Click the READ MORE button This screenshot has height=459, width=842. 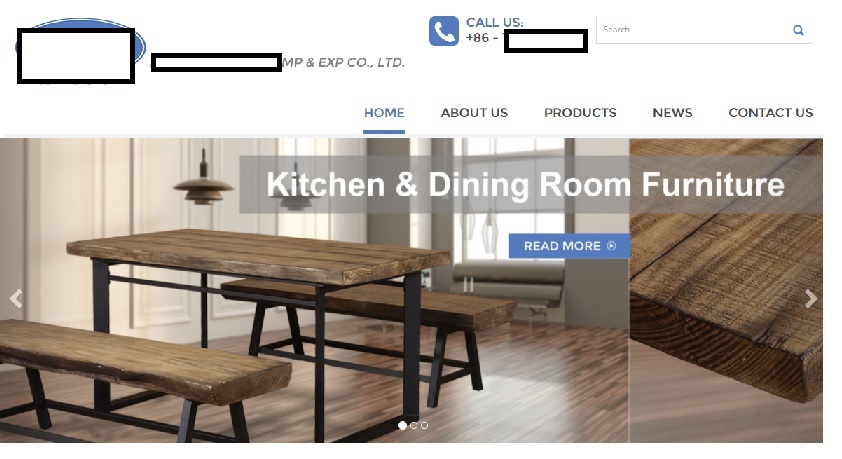click(x=569, y=246)
